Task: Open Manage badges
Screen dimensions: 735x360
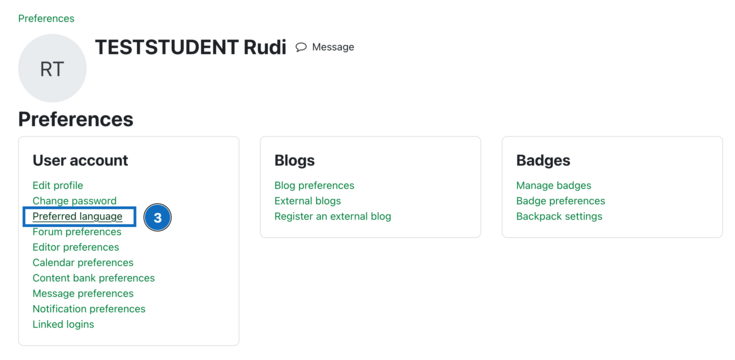Action: click(554, 185)
